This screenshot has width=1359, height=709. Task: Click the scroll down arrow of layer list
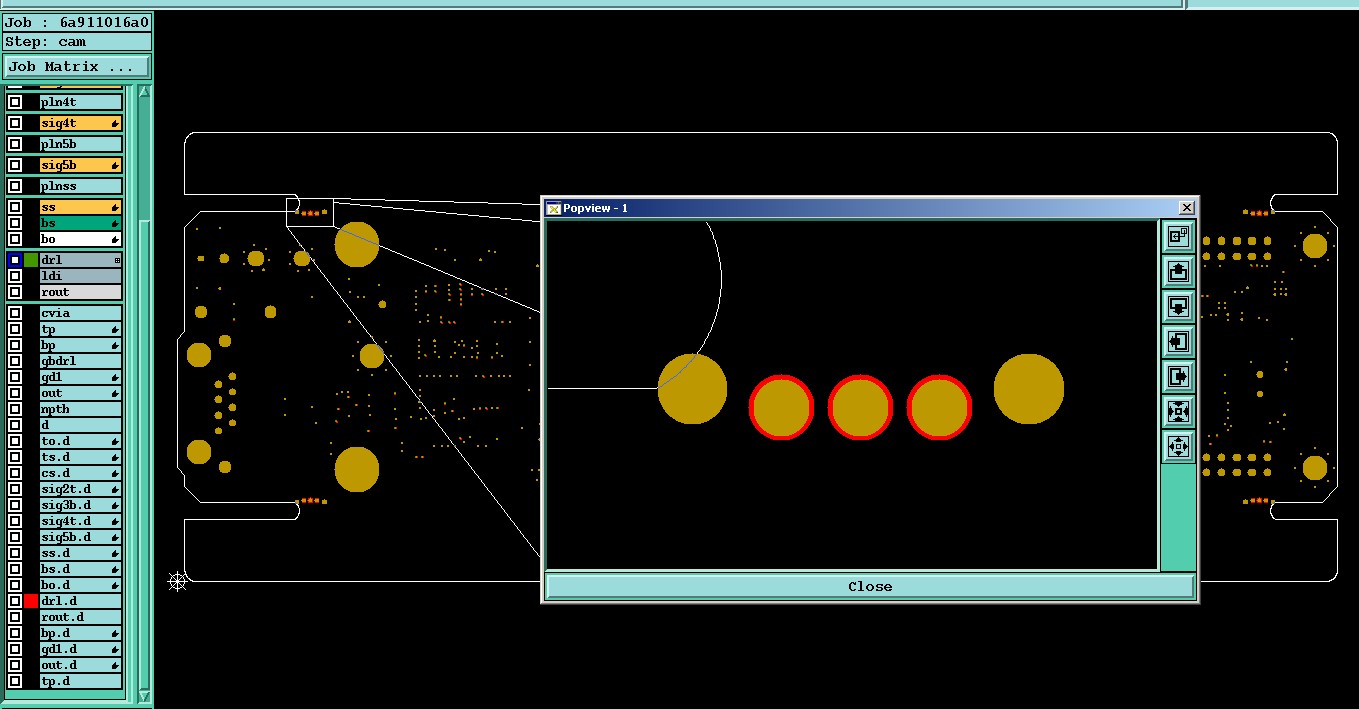coord(144,696)
